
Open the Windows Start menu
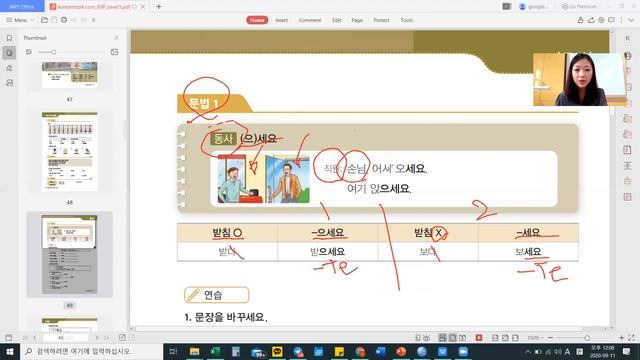pyautogui.click(x=10, y=351)
